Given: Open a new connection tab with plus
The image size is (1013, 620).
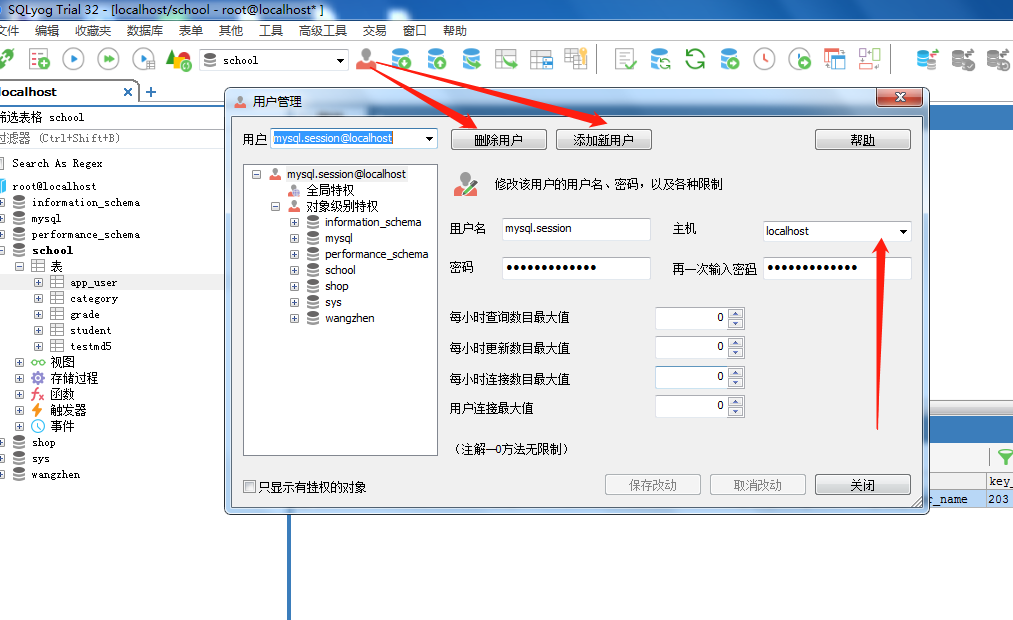Looking at the screenshot, I should 151,92.
